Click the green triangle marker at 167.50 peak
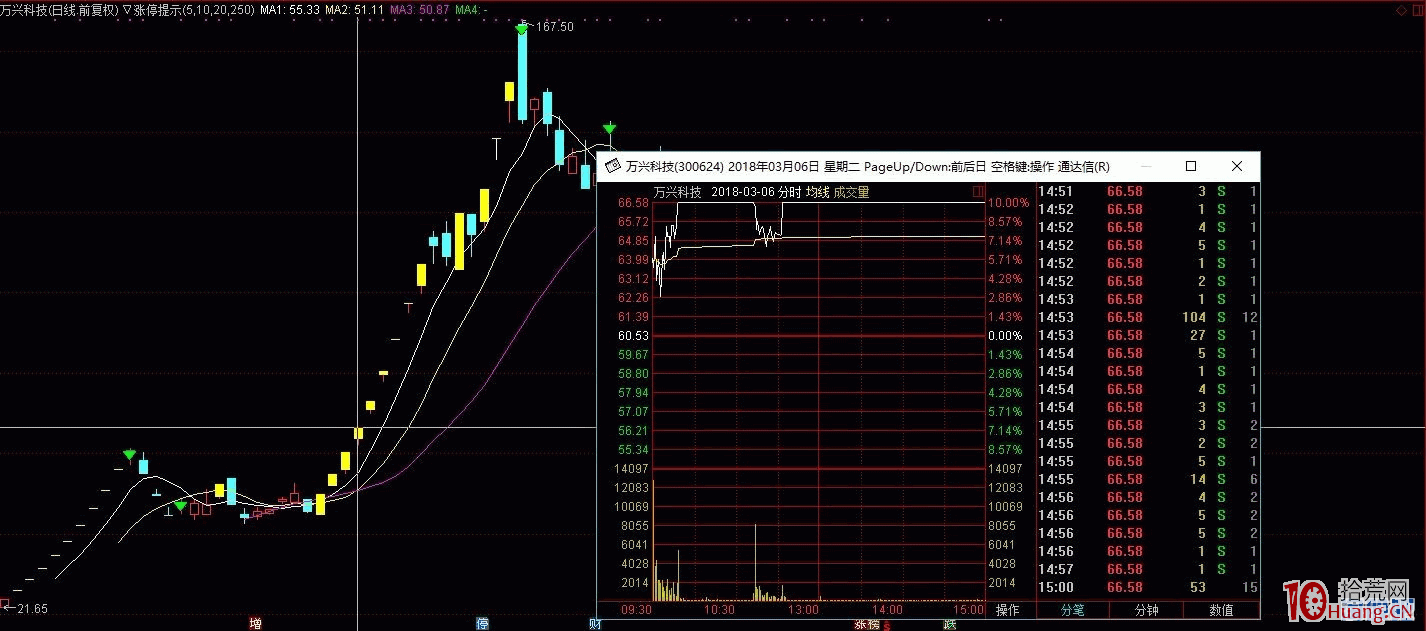Viewport: 1426px width, 631px height. (x=522, y=29)
